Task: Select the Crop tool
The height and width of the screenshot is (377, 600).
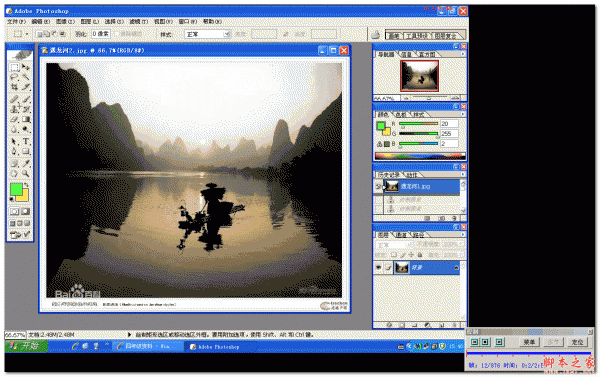Action: pos(14,88)
